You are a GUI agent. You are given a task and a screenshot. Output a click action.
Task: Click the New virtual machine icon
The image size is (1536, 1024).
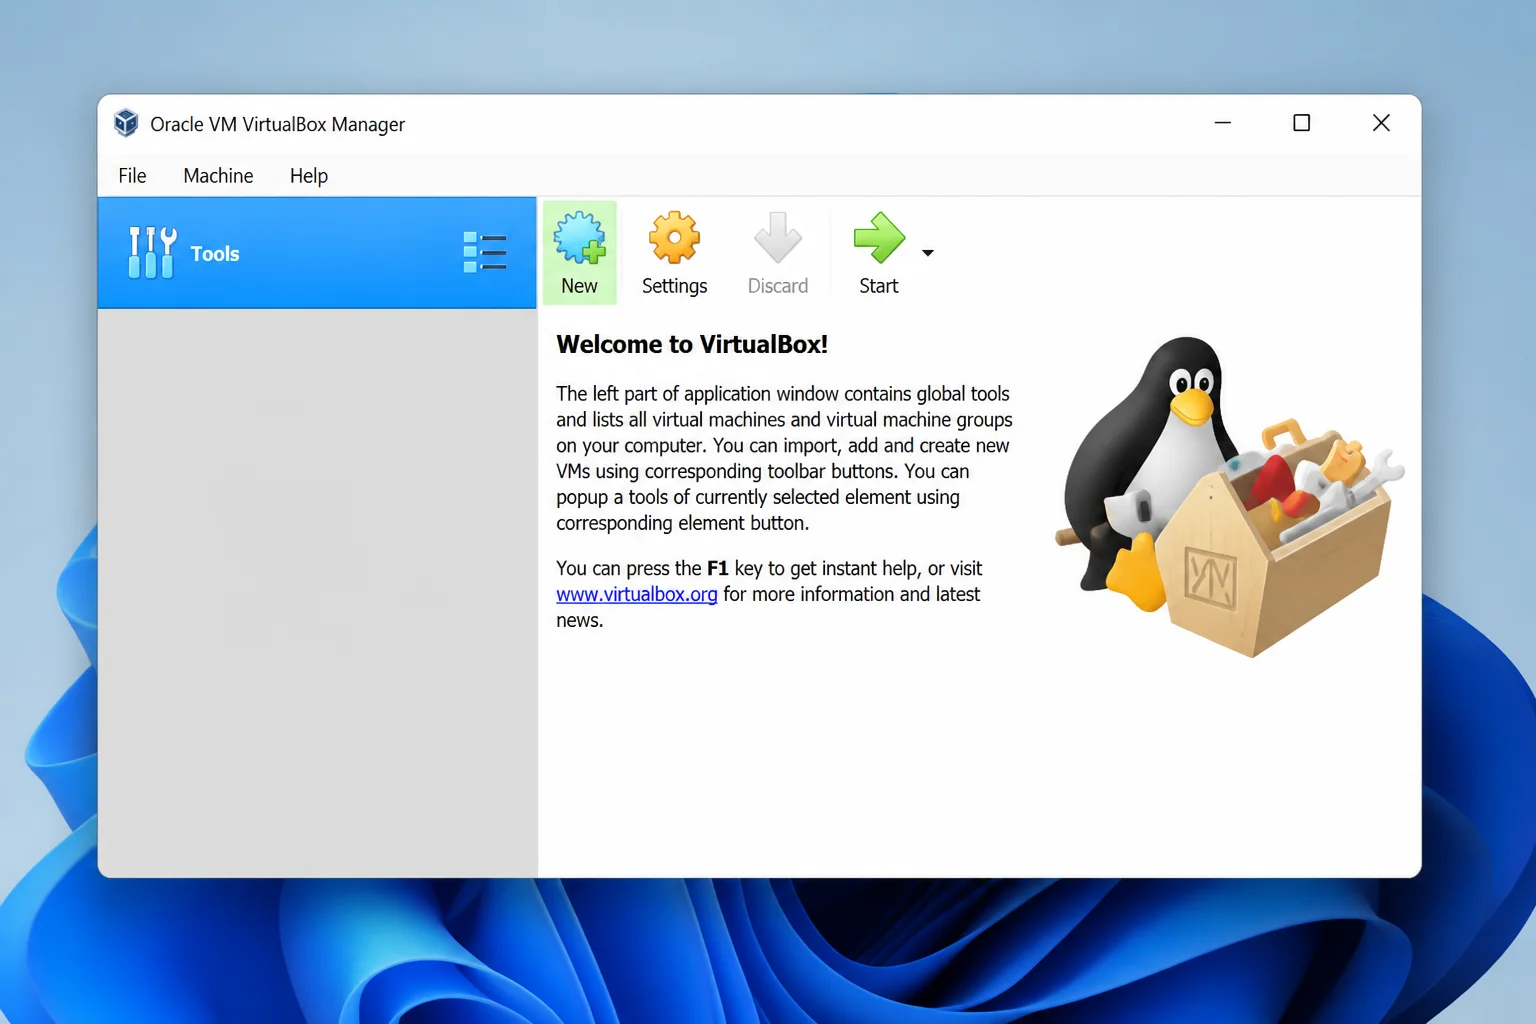[579, 253]
